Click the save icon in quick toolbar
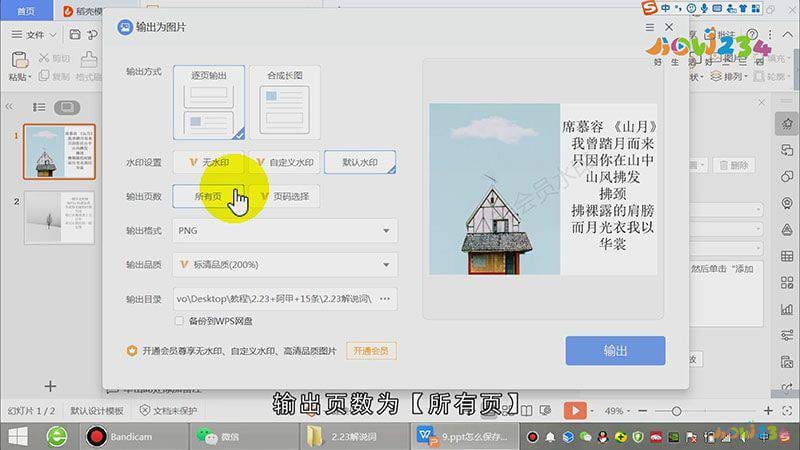Viewport: 800px width, 450px height. pos(75,34)
